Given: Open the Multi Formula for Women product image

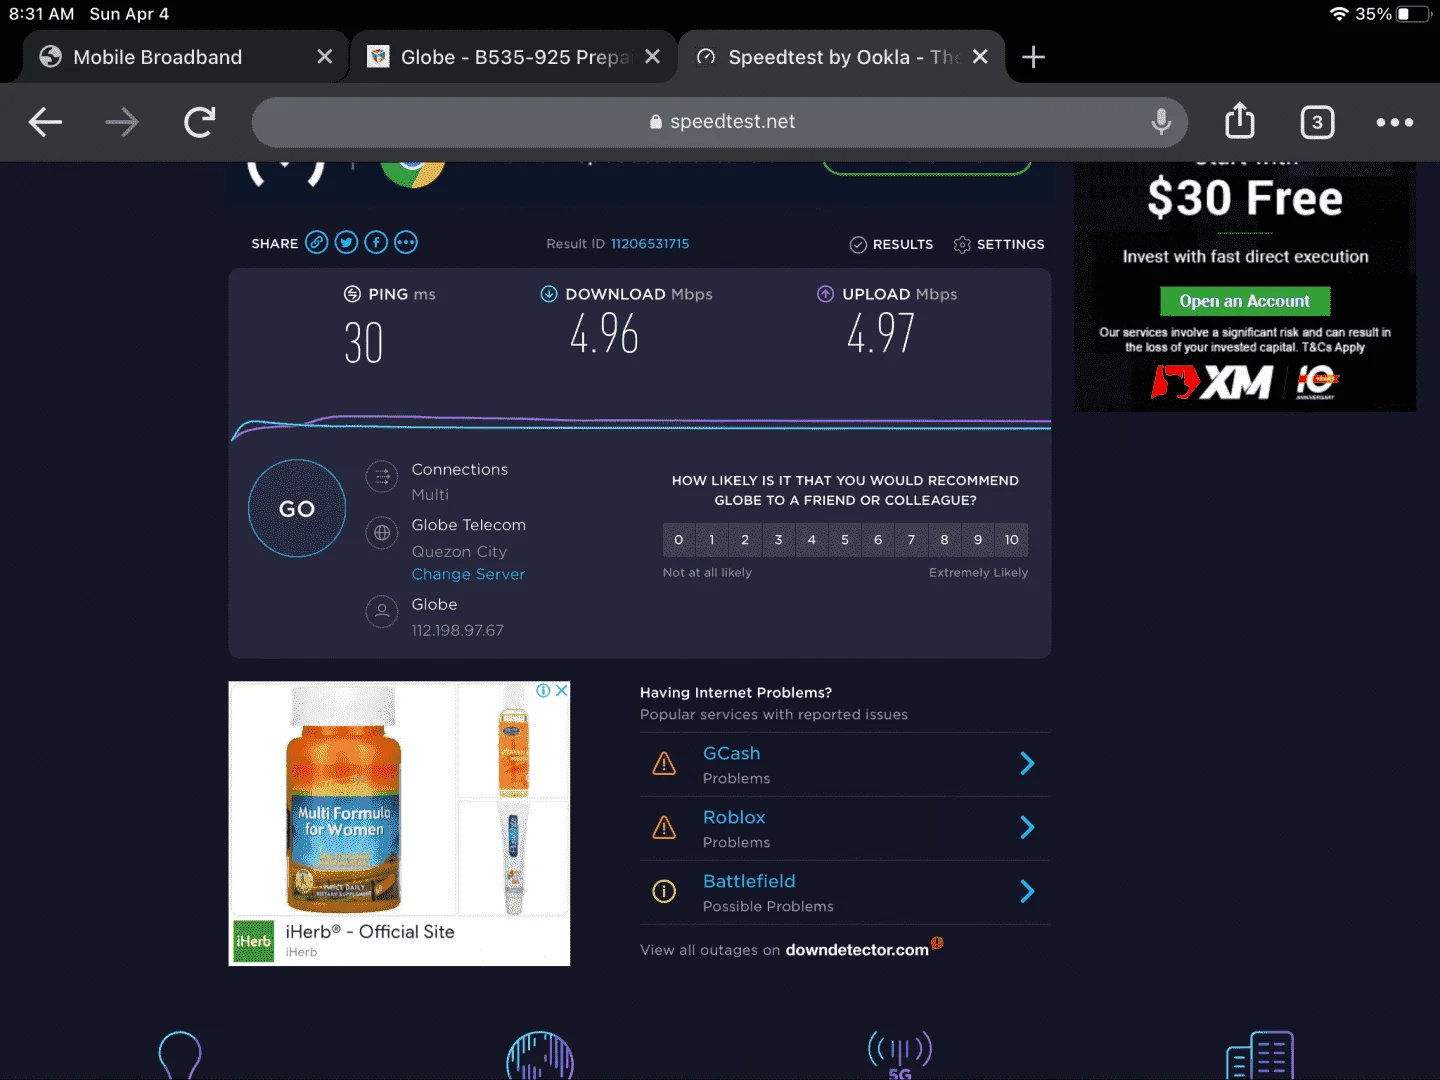Looking at the screenshot, I should pos(343,800).
